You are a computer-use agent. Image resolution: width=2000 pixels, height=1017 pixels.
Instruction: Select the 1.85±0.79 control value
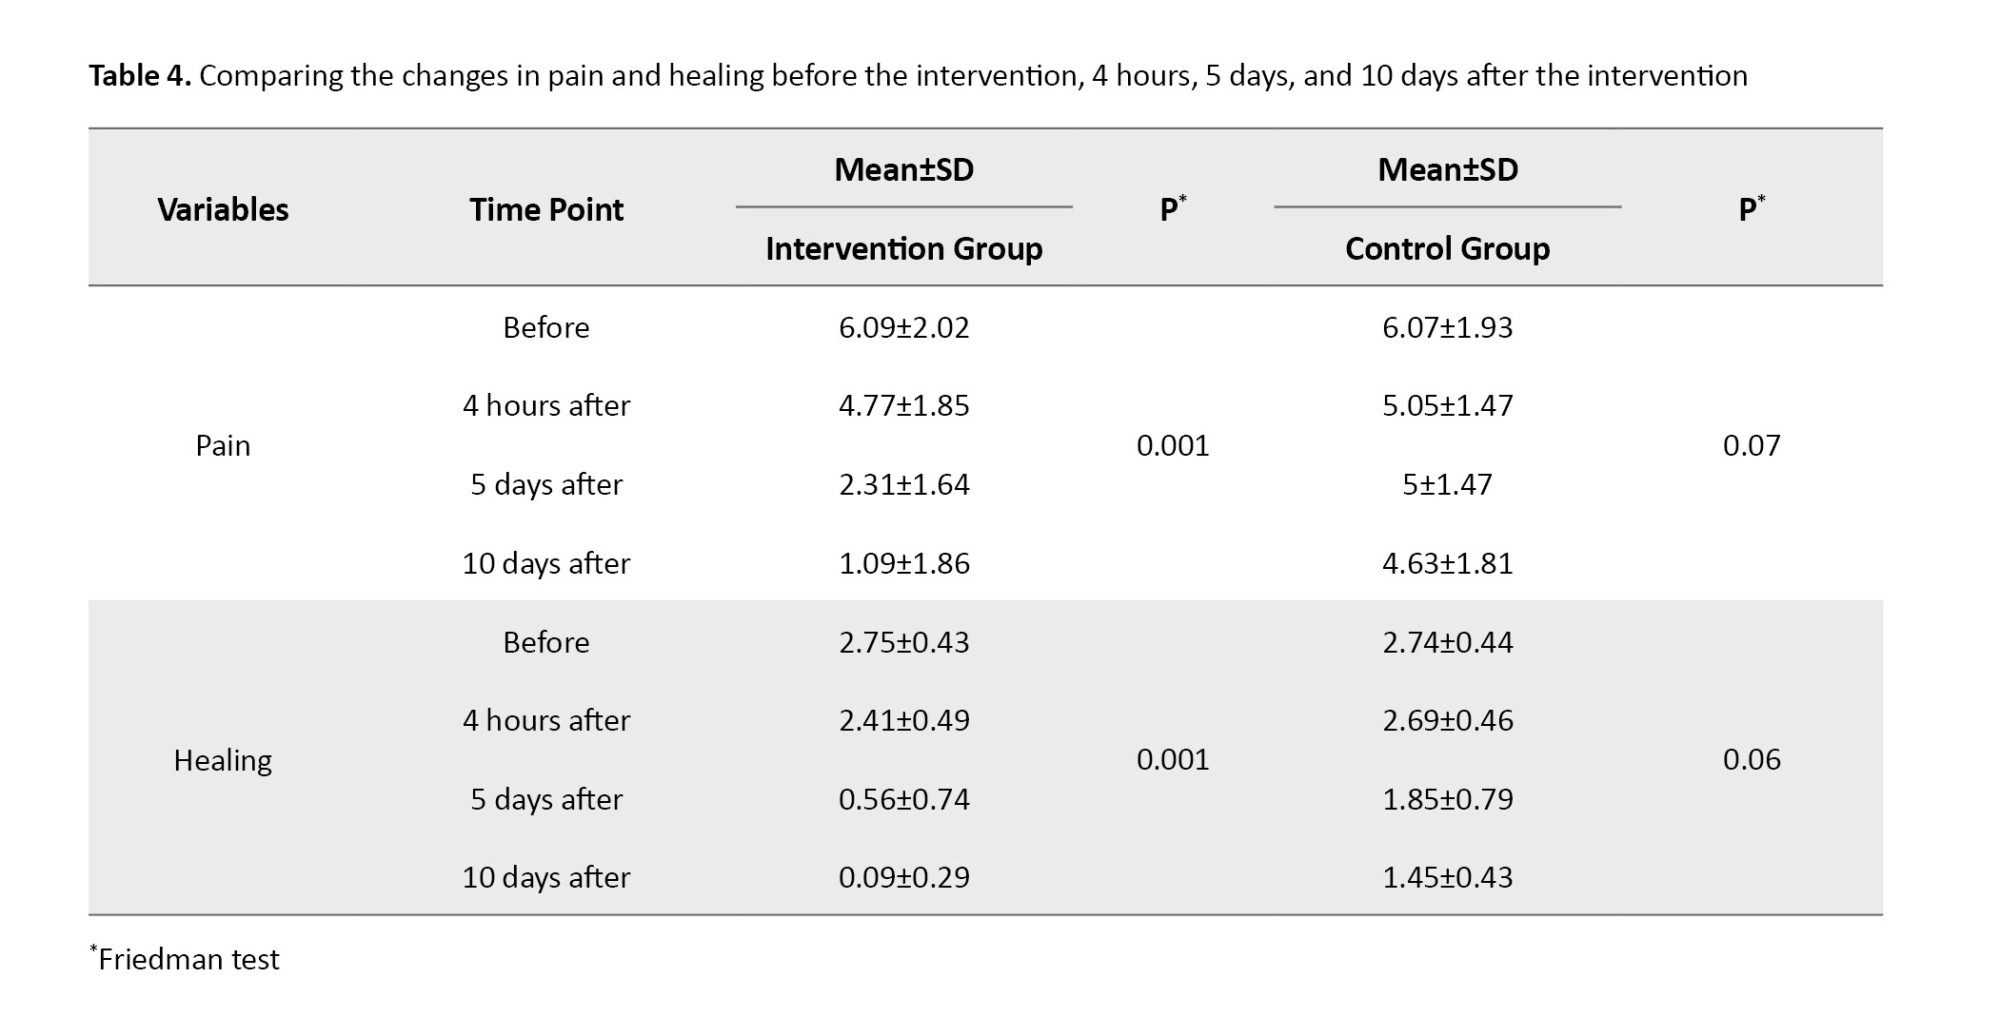[x=1447, y=799]
